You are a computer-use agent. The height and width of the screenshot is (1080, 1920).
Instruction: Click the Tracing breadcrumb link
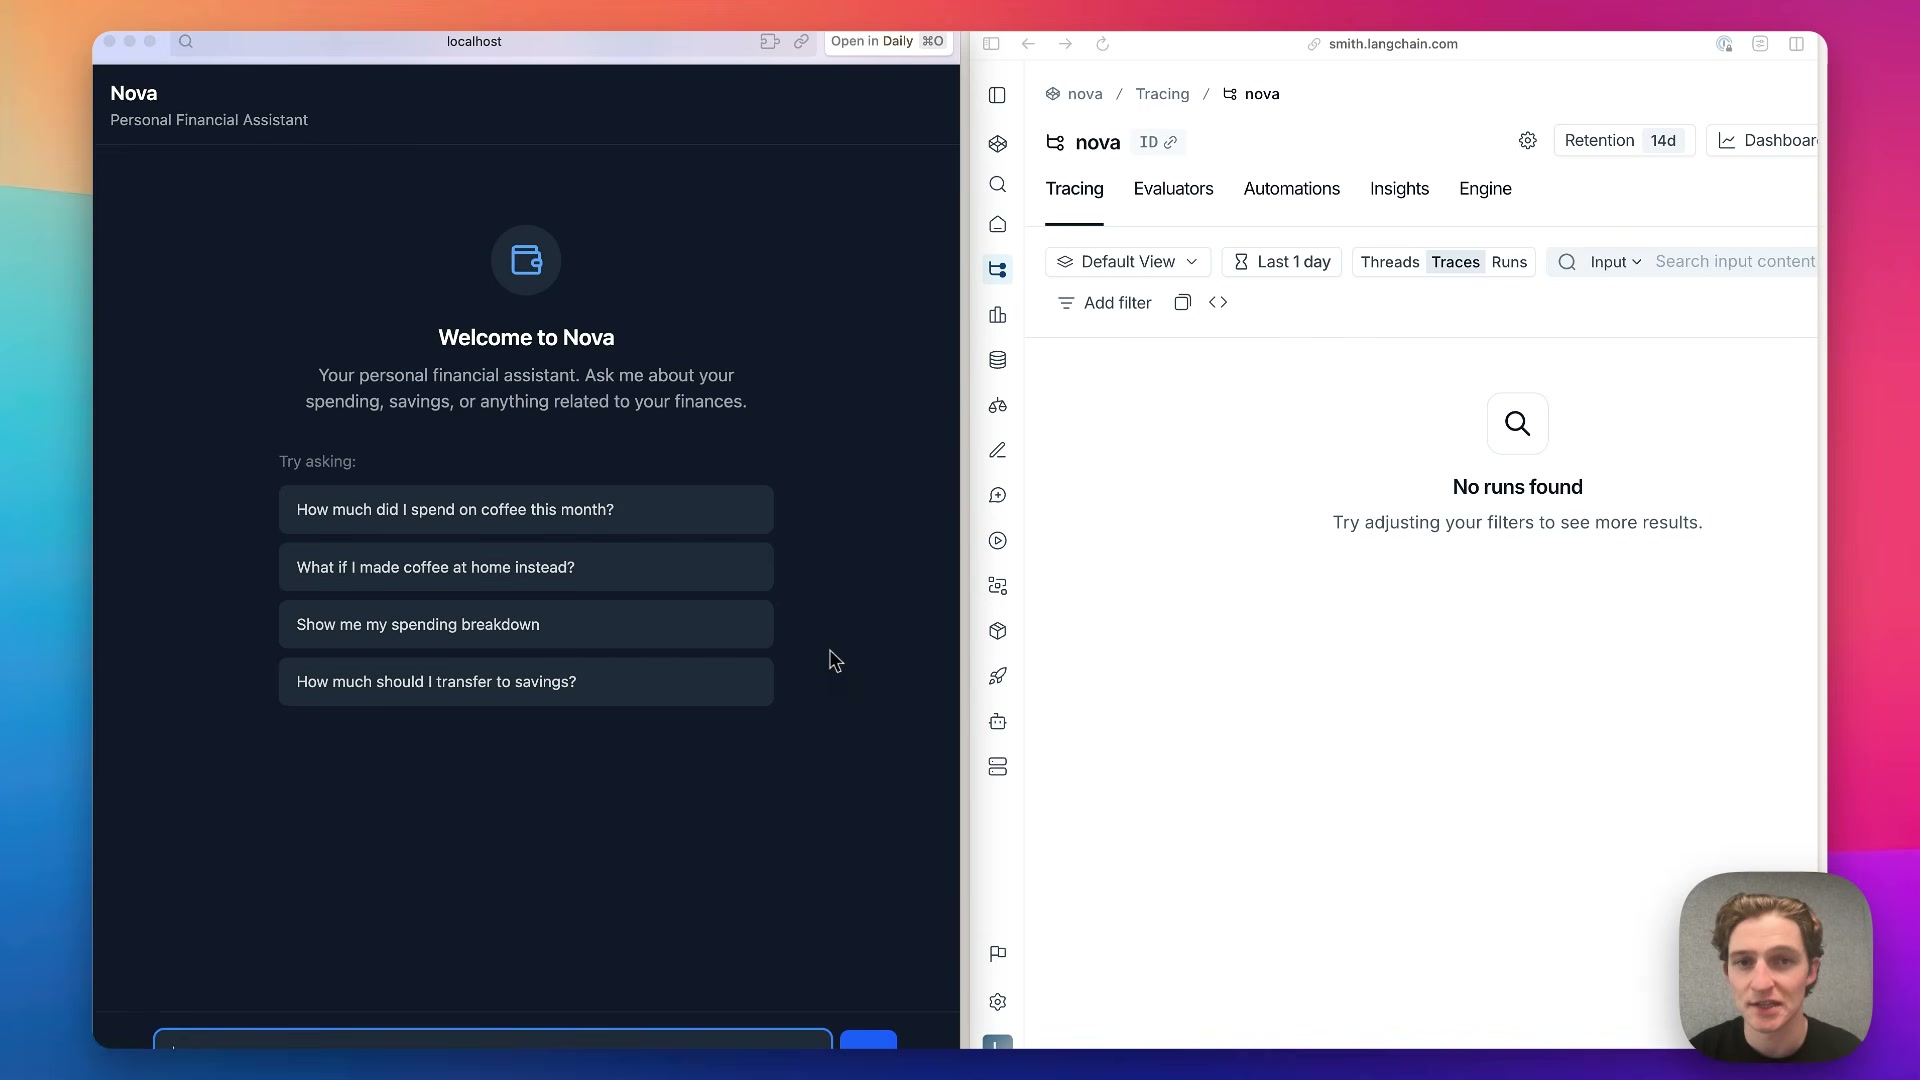tap(1162, 94)
